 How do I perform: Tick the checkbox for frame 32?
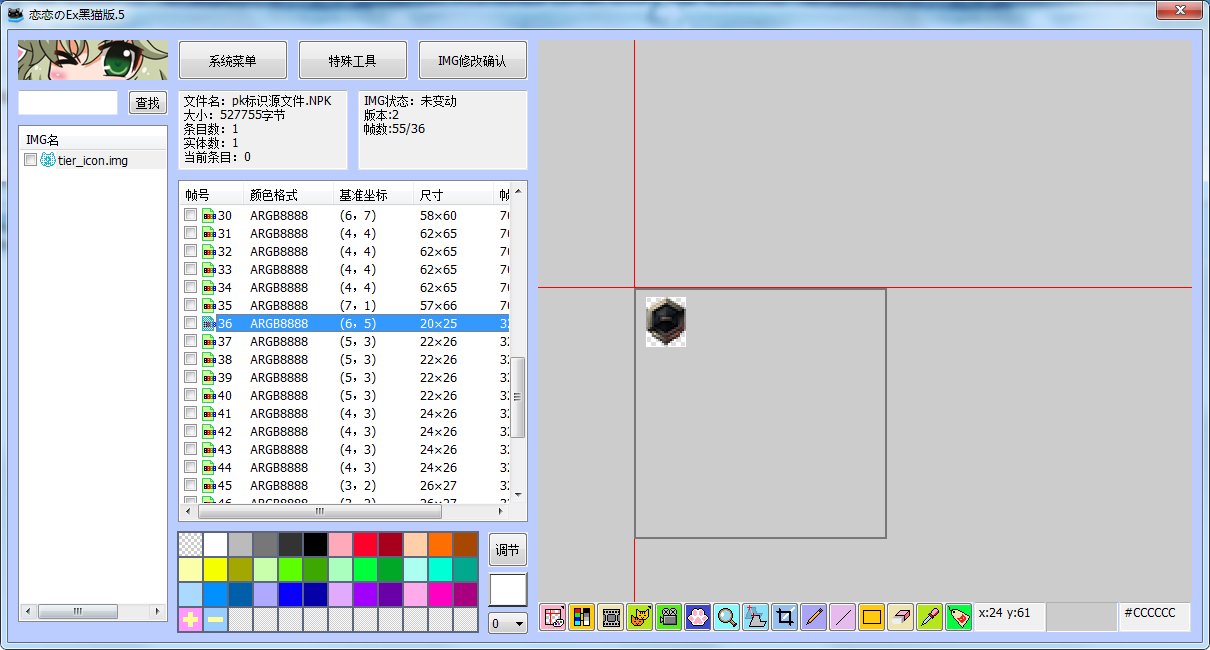(x=190, y=251)
